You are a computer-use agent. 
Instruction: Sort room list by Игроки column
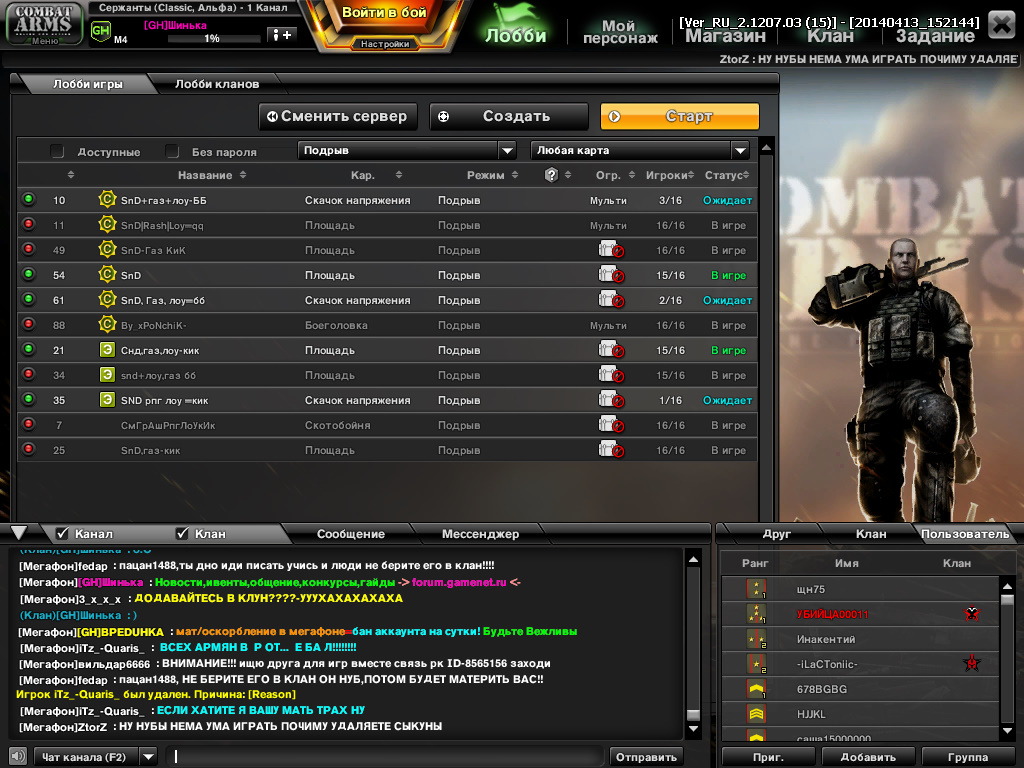669,175
